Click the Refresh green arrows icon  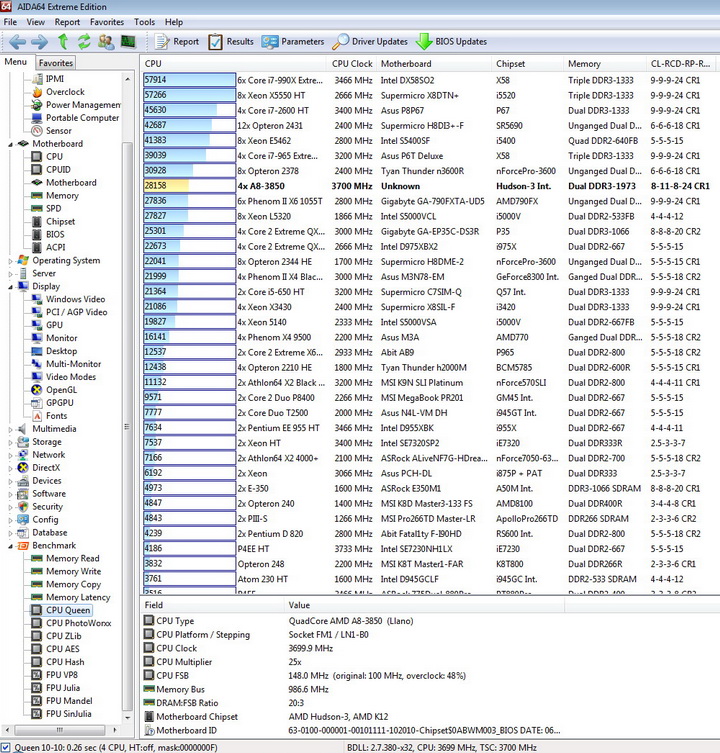[x=84, y=42]
